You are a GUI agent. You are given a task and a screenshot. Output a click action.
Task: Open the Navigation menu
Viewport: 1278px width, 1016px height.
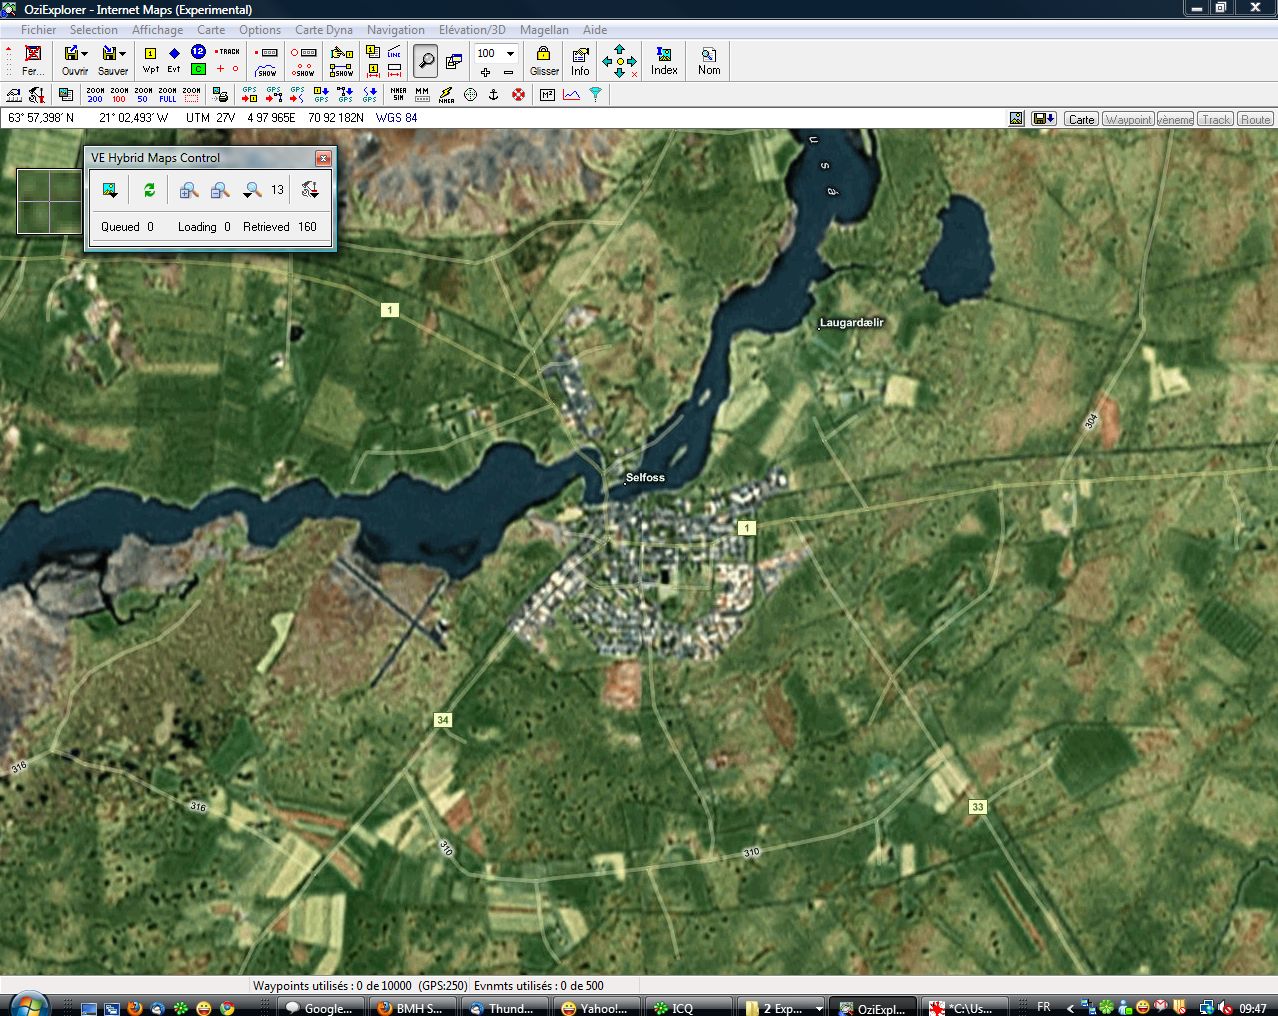[395, 30]
